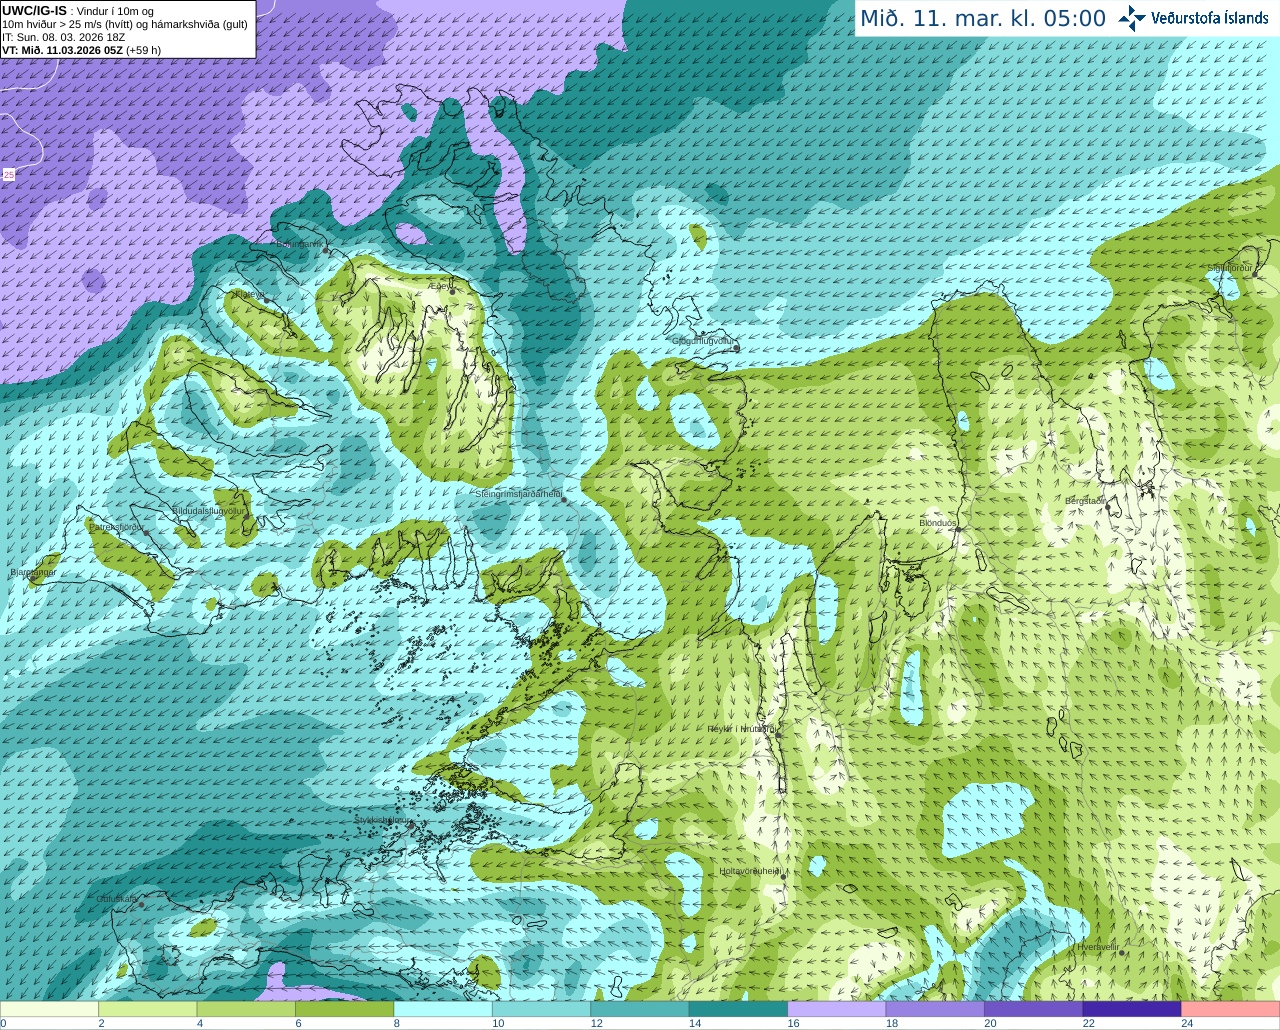Image resolution: width=1280 pixels, height=1030 pixels.
Task: Select the pink 24+ m/s legend swatch
Action: [1231, 1009]
